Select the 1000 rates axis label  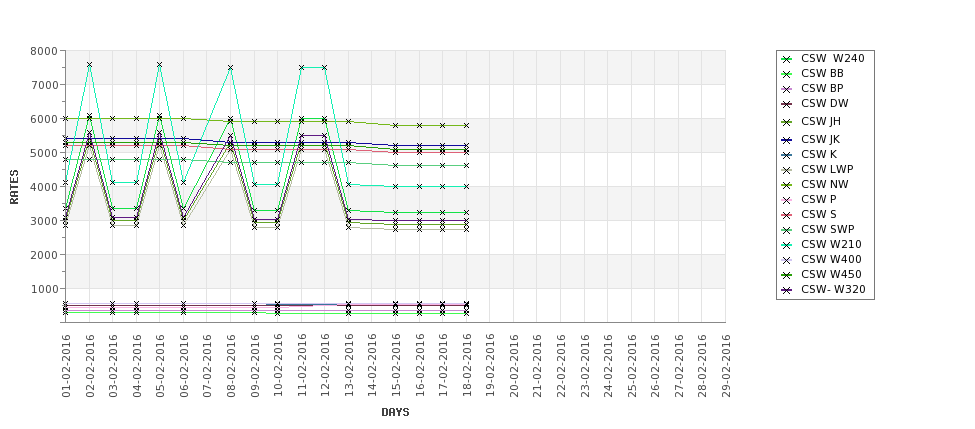(44, 288)
